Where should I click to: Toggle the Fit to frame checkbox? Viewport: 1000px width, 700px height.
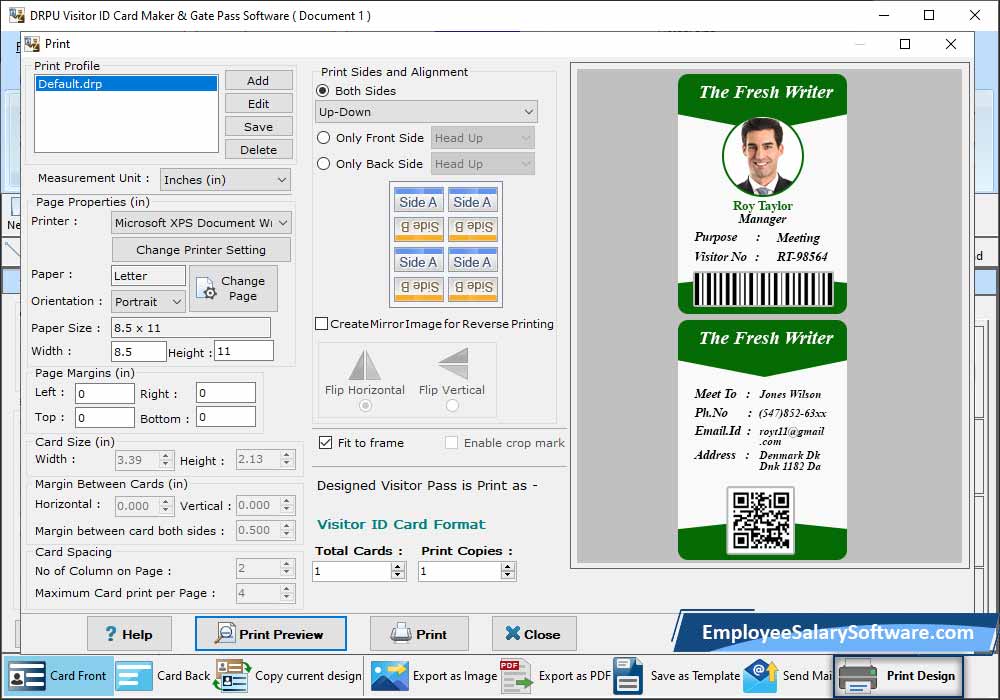[325, 442]
